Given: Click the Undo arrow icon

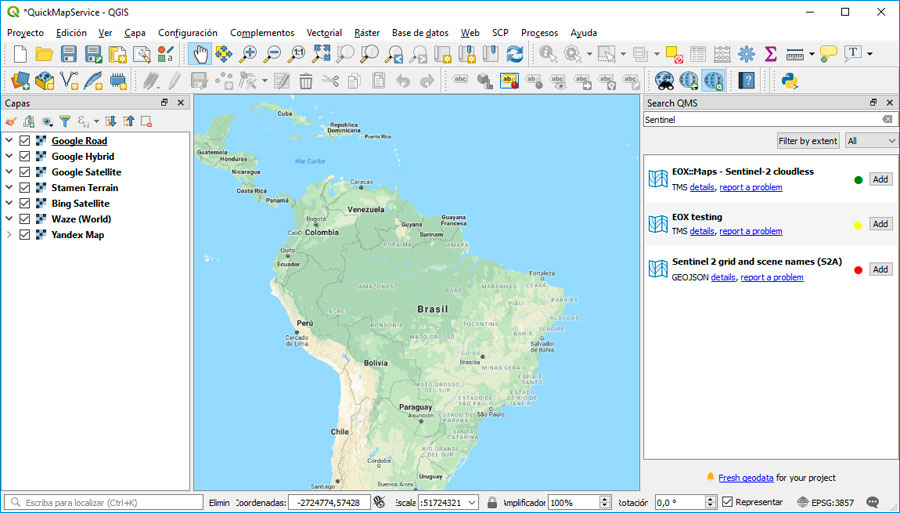Looking at the screenshot, I should pyautogui.click(x=403, y=81).
